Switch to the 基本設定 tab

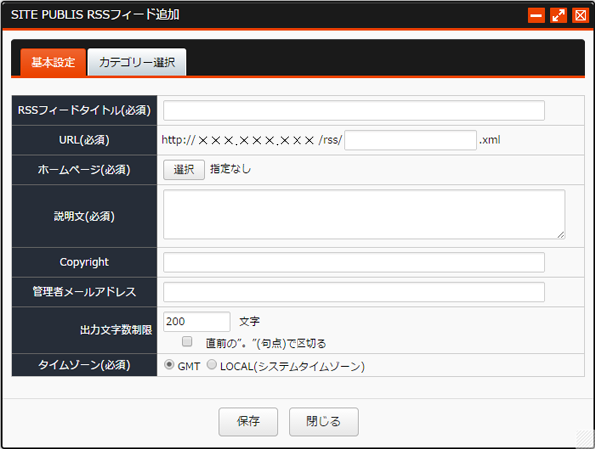pyautogui.click(x=53, y=62)
